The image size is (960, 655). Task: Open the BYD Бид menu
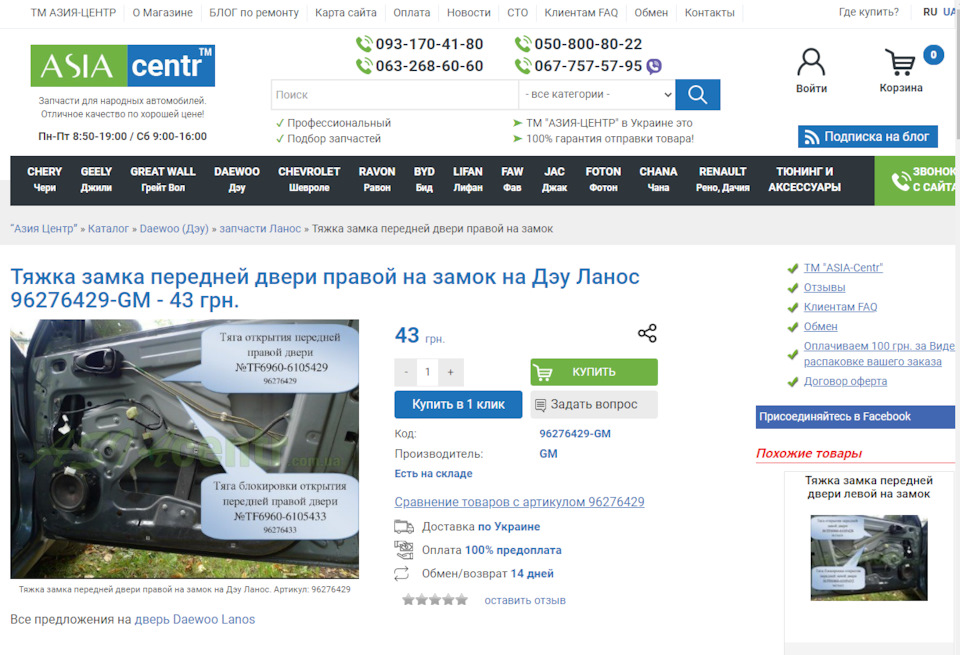pos(424,179)
